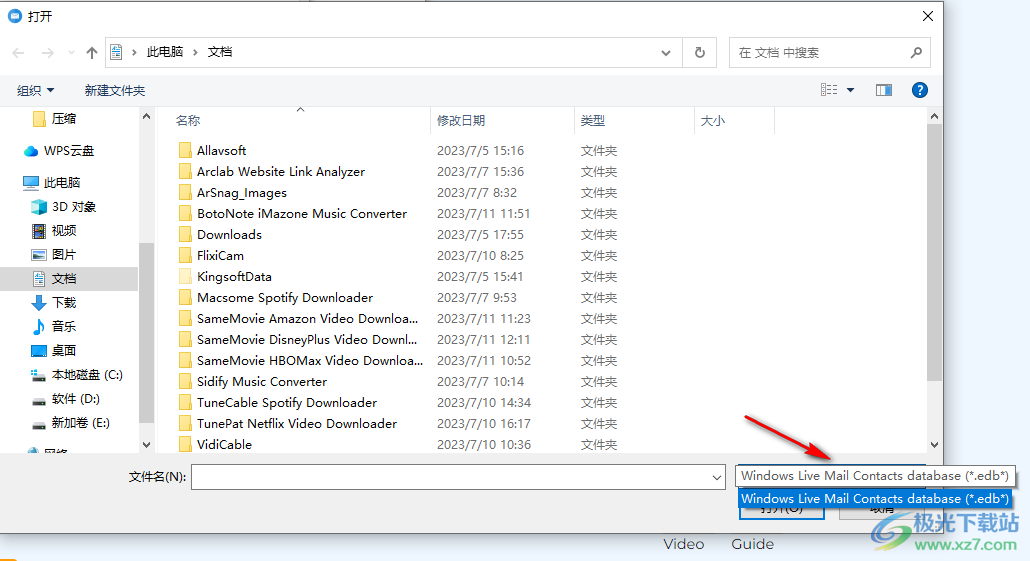Click the Allavsoft folder icon
Viewport: 1030px width, 561px height.
click(x=185, y=150)
